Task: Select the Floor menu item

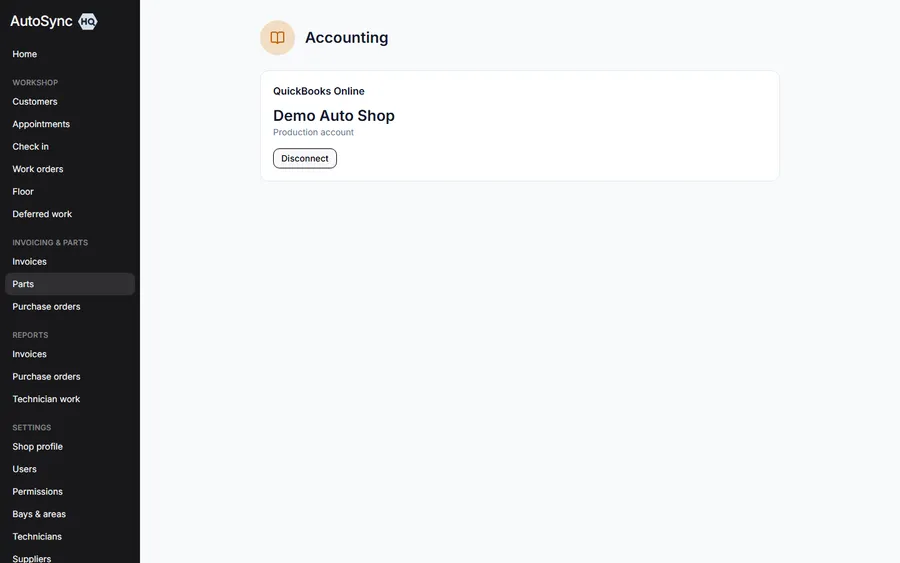Action: point(23,191)
